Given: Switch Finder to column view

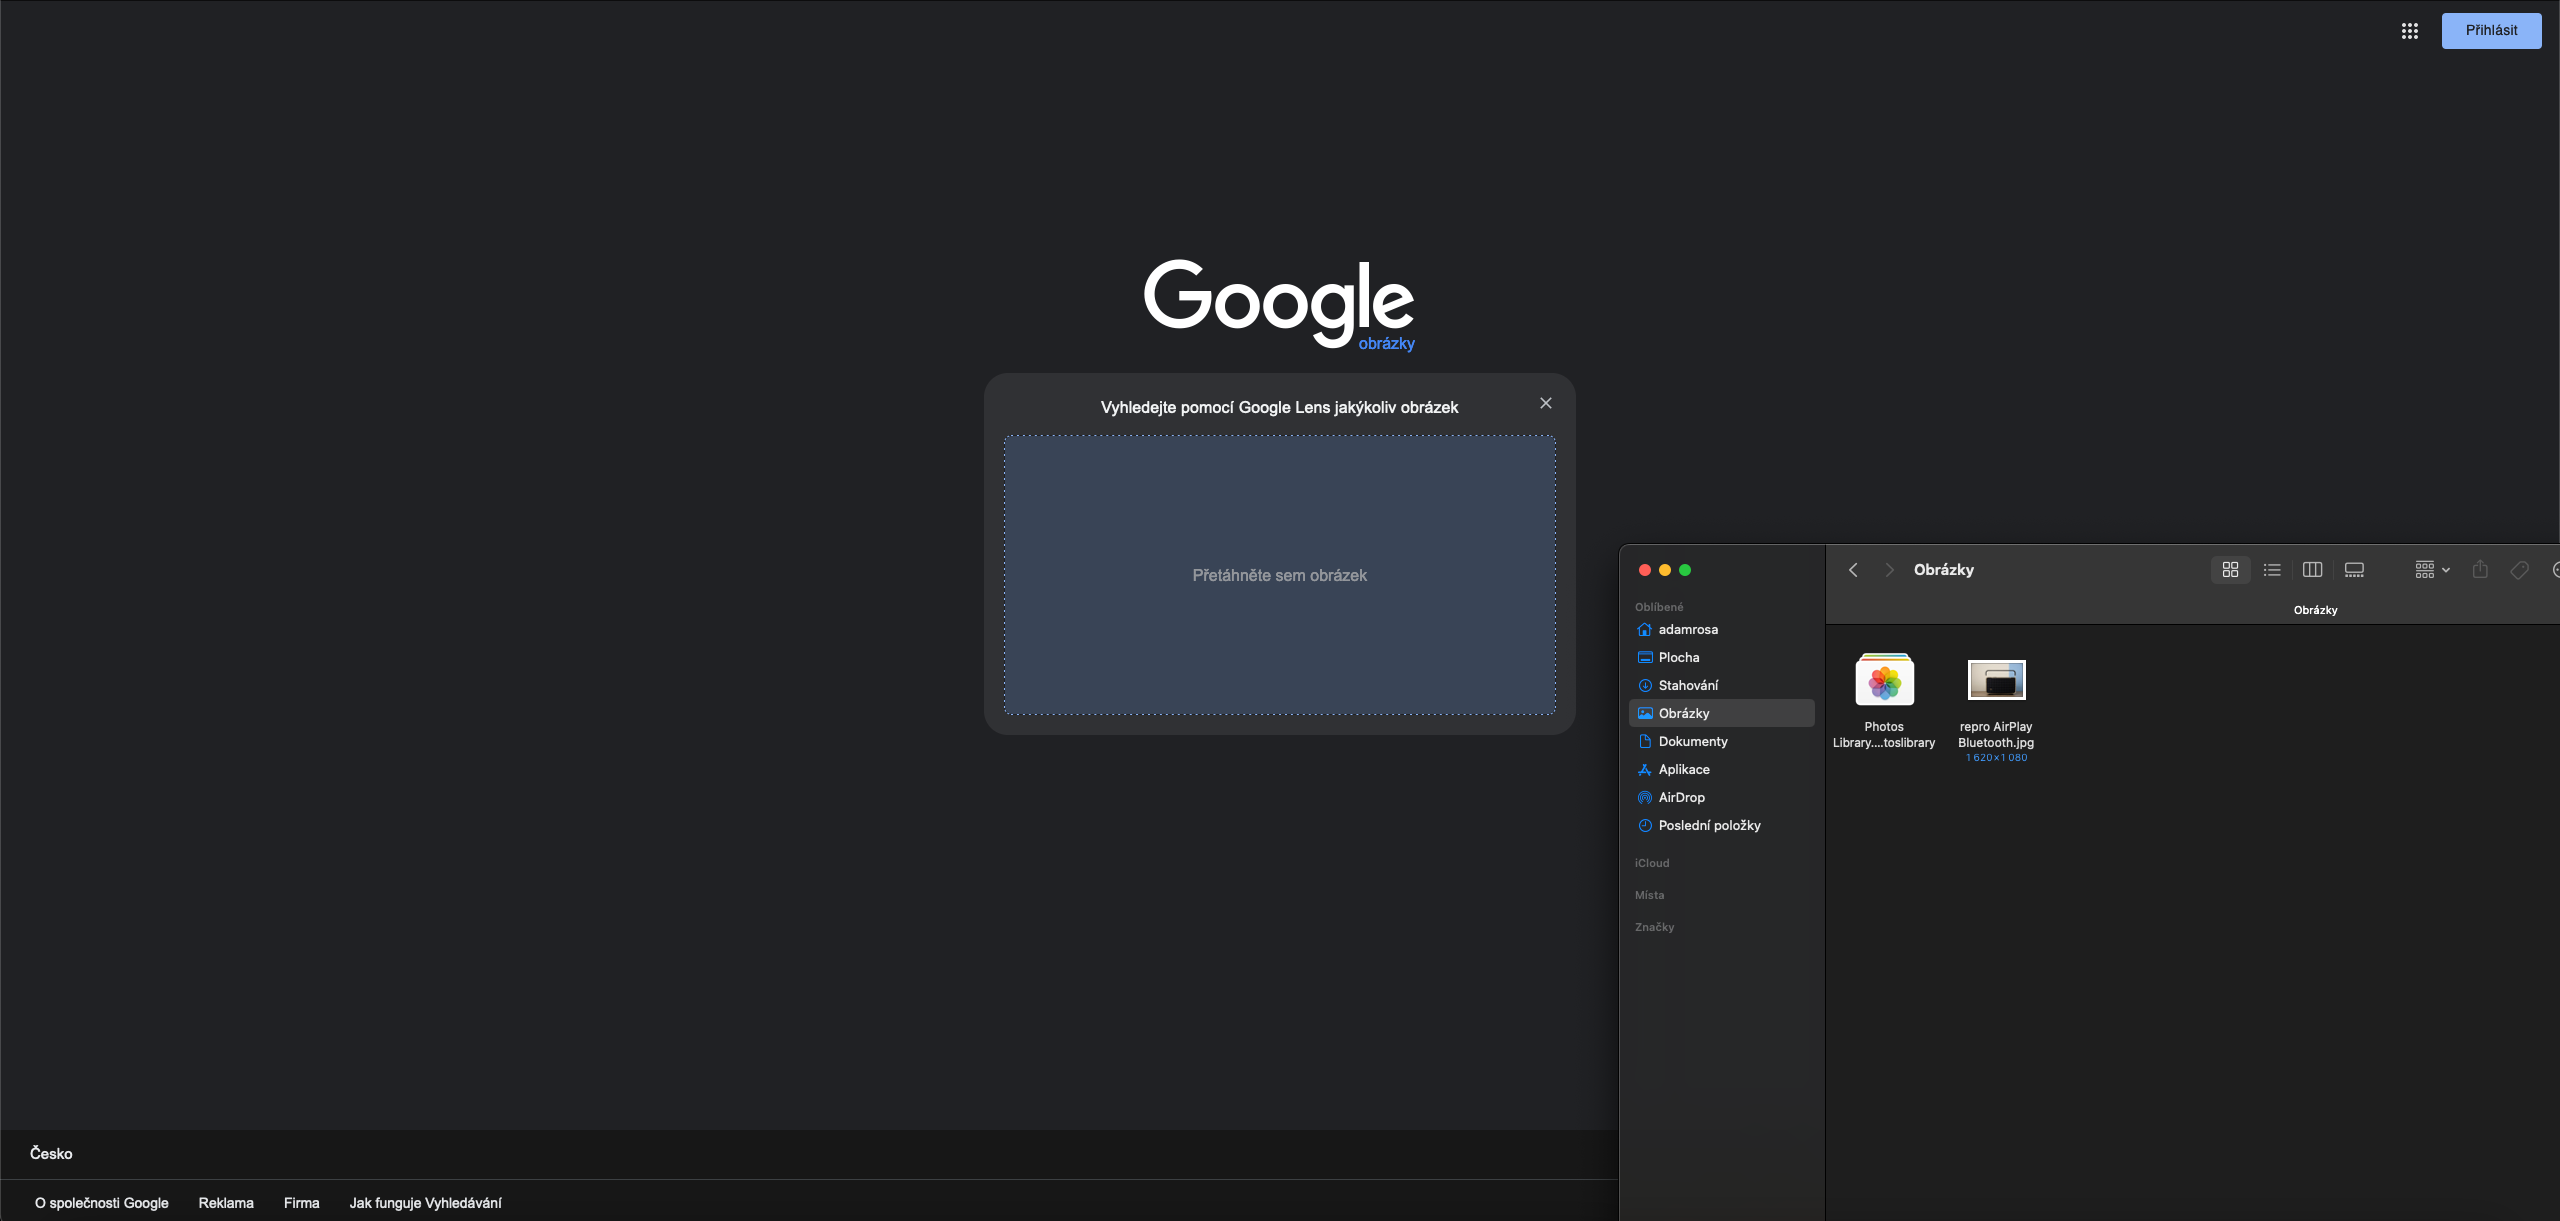Looking at the screenshot, I should 2312,570.
